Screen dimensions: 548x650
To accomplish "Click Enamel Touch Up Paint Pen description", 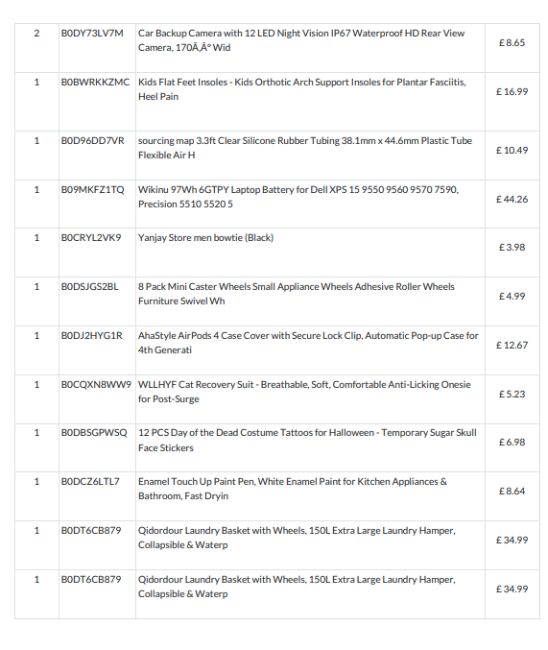I will click(x=292, y=488).
